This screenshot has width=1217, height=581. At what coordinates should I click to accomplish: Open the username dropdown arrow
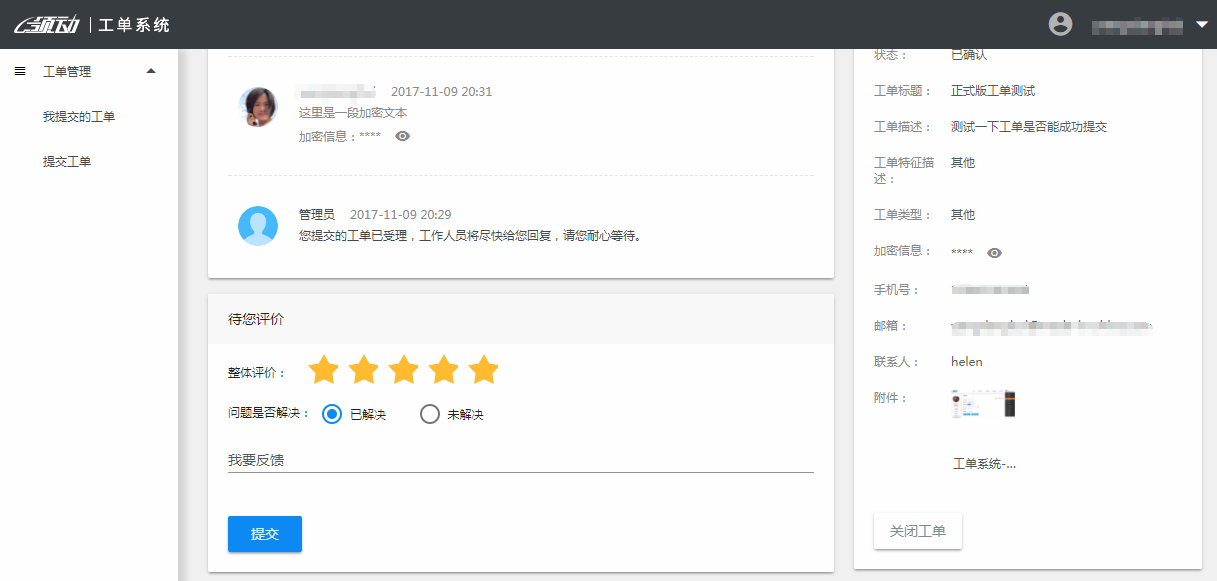(x=1202, y=24)
